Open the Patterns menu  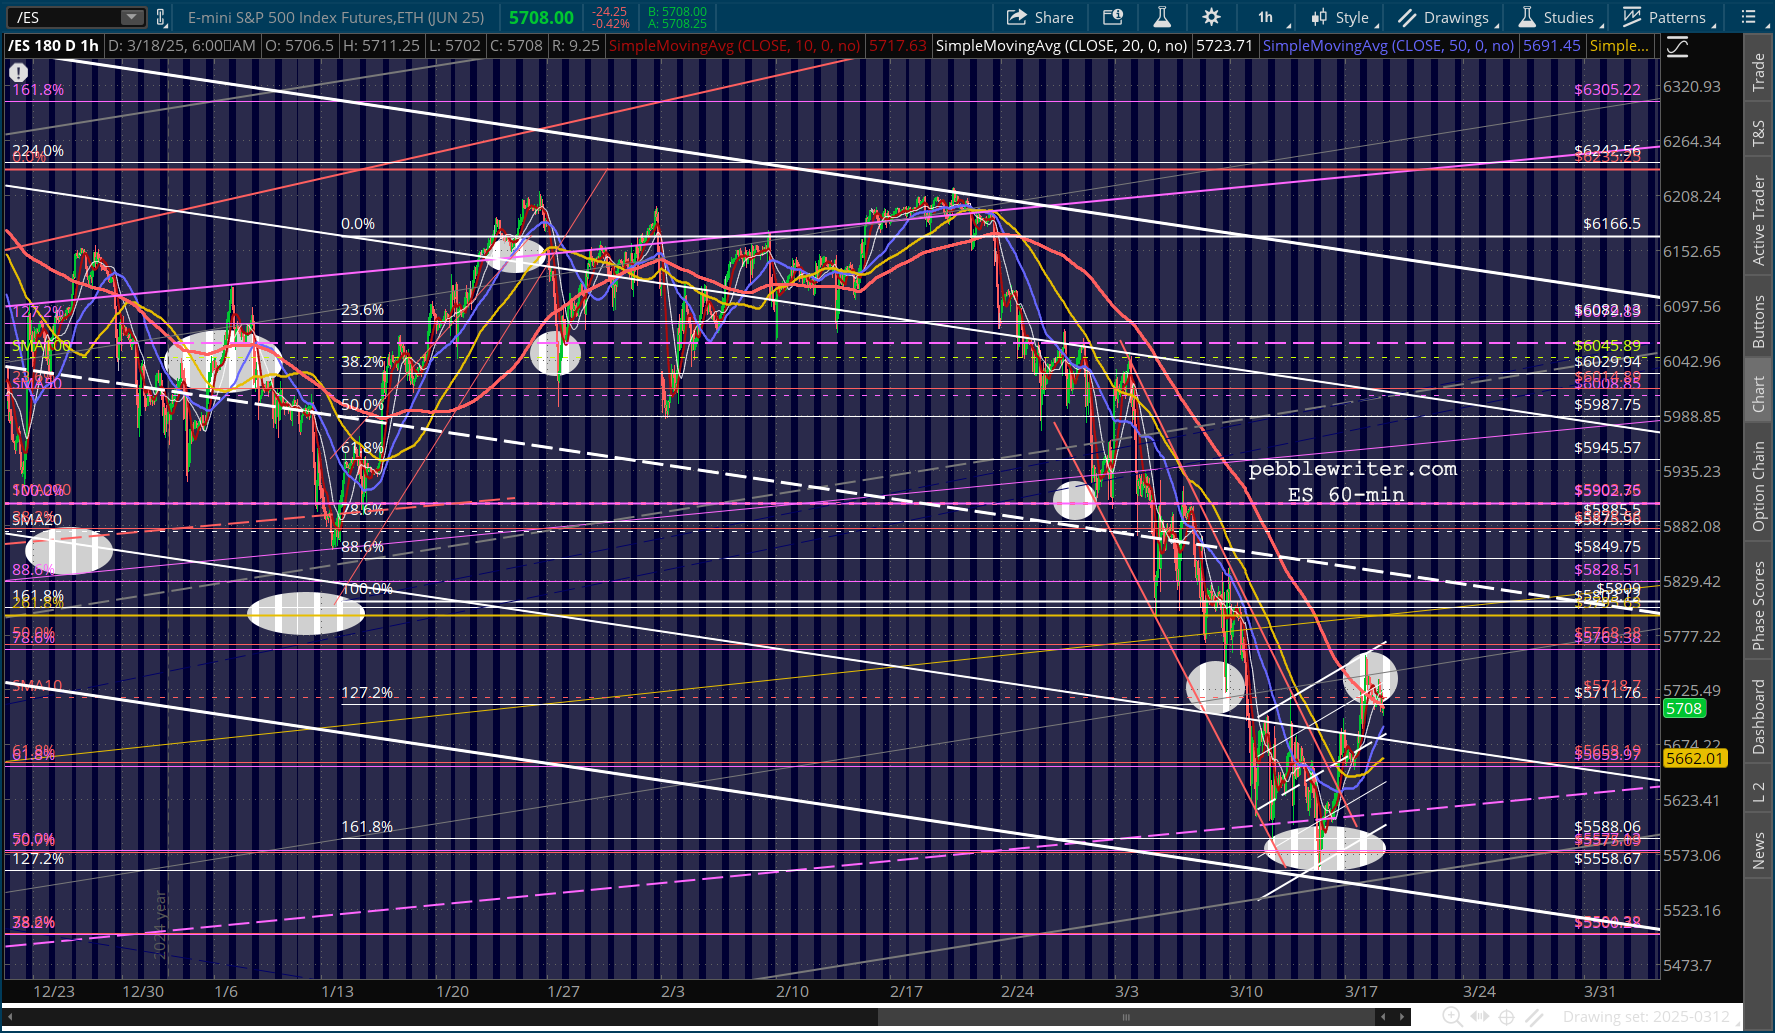coord(1665,17)
